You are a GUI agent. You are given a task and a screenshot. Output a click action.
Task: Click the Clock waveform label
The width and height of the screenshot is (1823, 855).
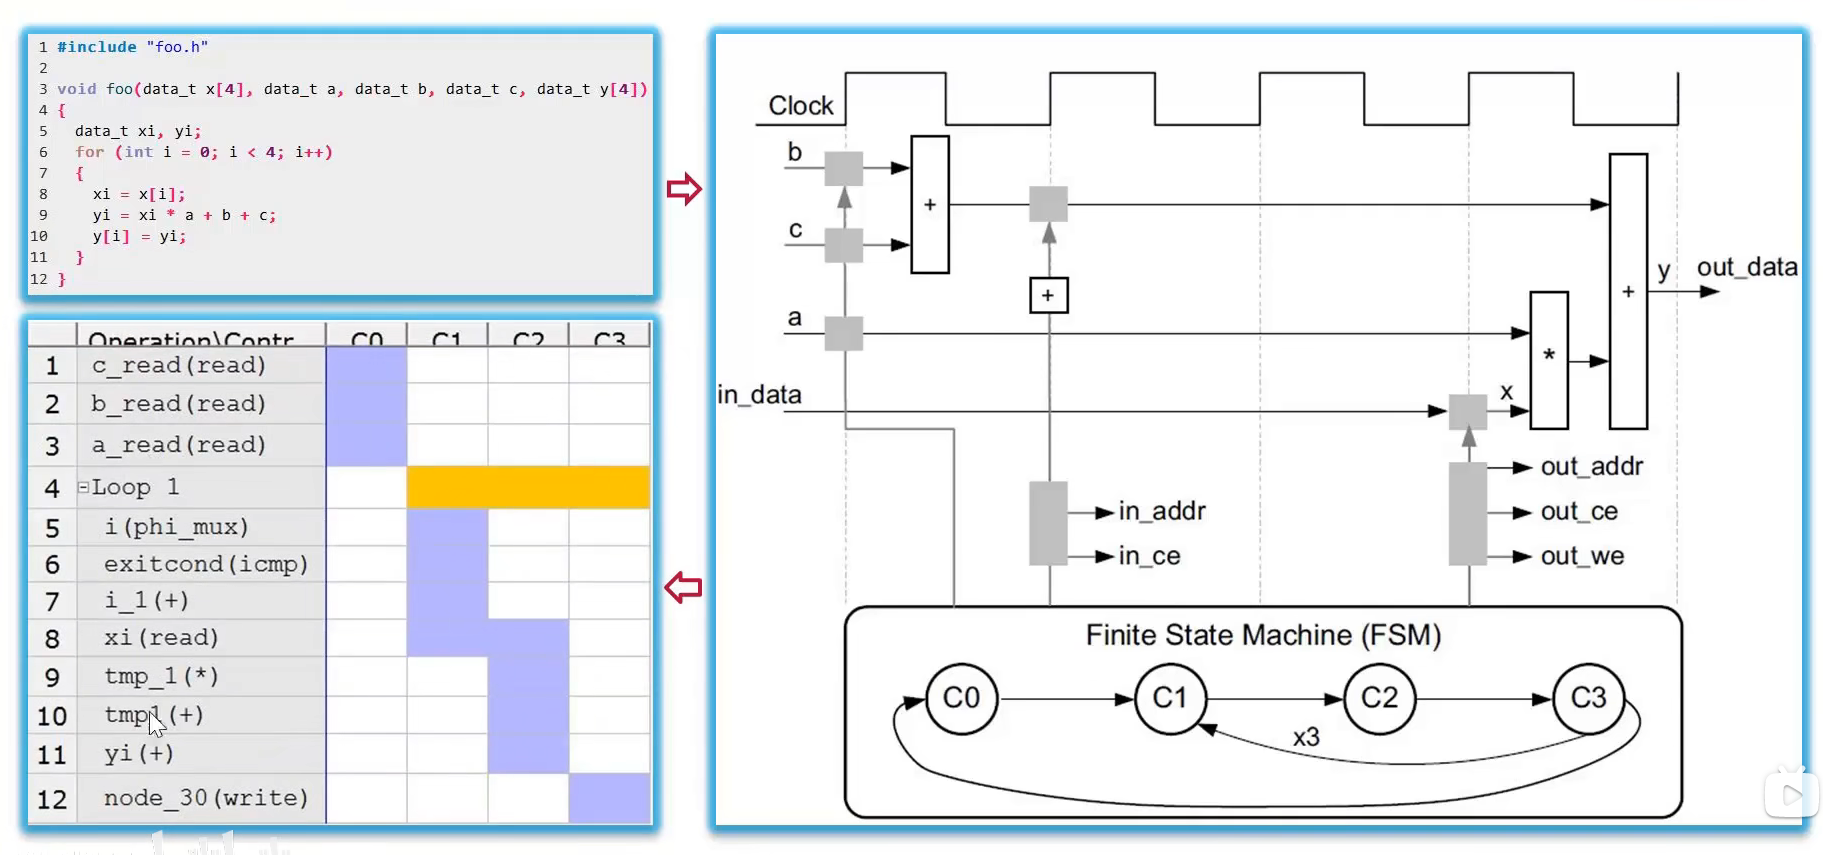tap(801, 105)
